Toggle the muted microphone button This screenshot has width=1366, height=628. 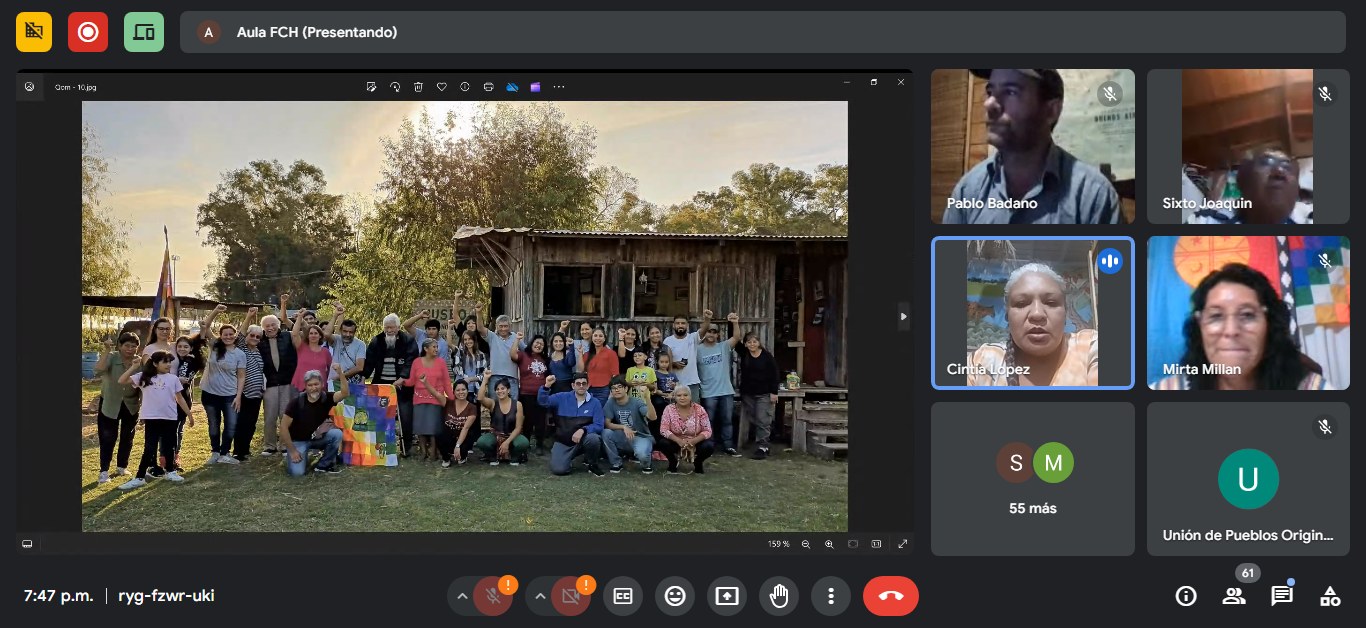coord(492,596)
